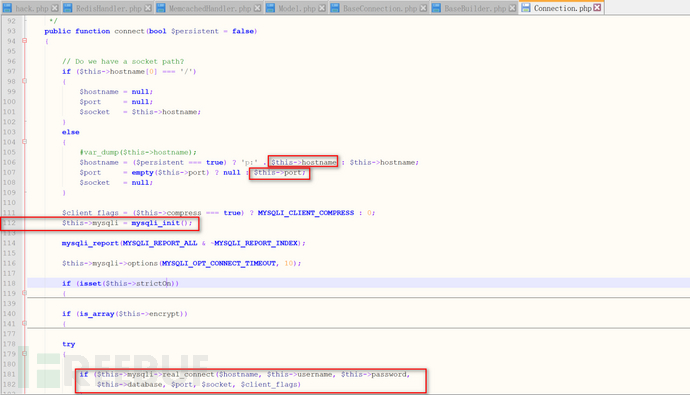This screenshot has height=395, width=690.
Task: Collapse the function body fold at line 94
Action: click(25, 41)
